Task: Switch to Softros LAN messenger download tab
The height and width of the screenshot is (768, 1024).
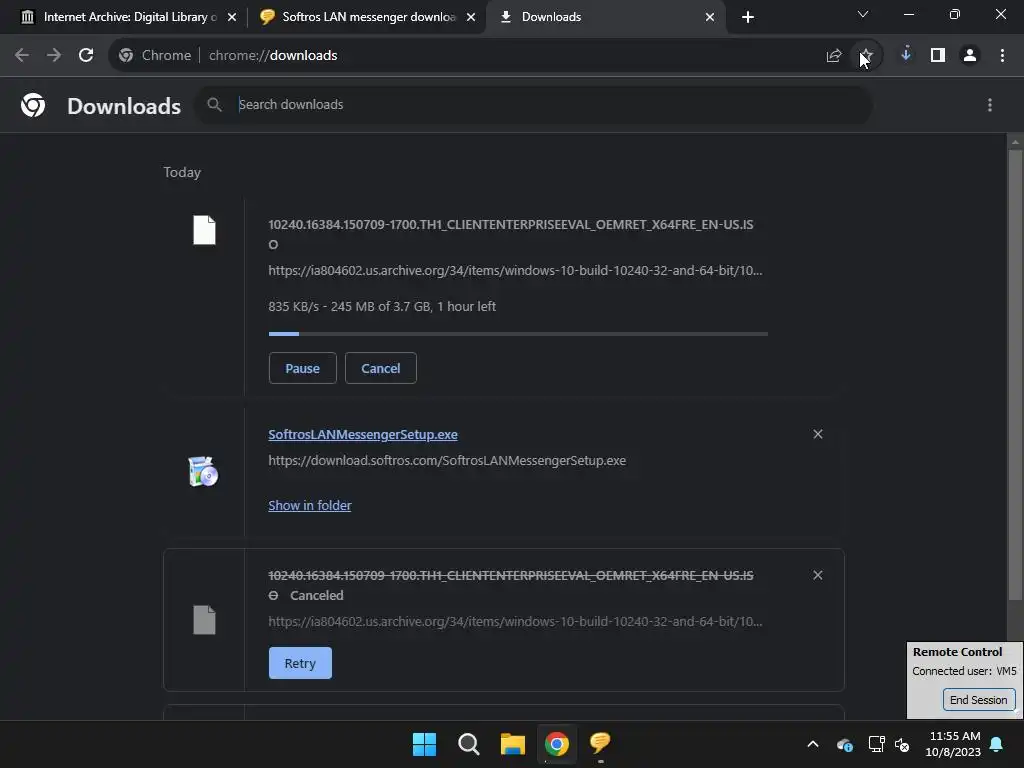Action: tap(368, 18)
